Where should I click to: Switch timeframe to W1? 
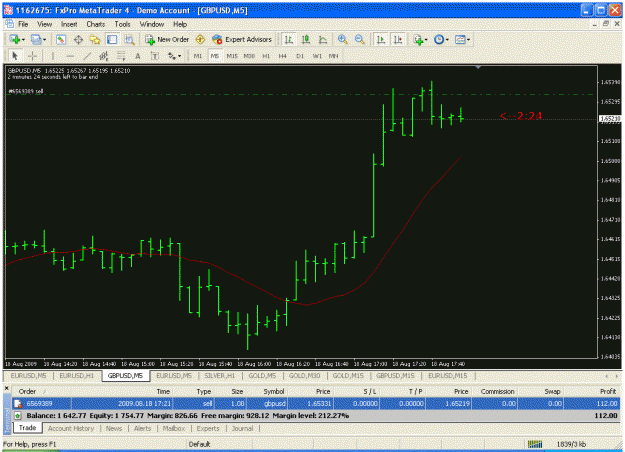(x=317, y=56)
